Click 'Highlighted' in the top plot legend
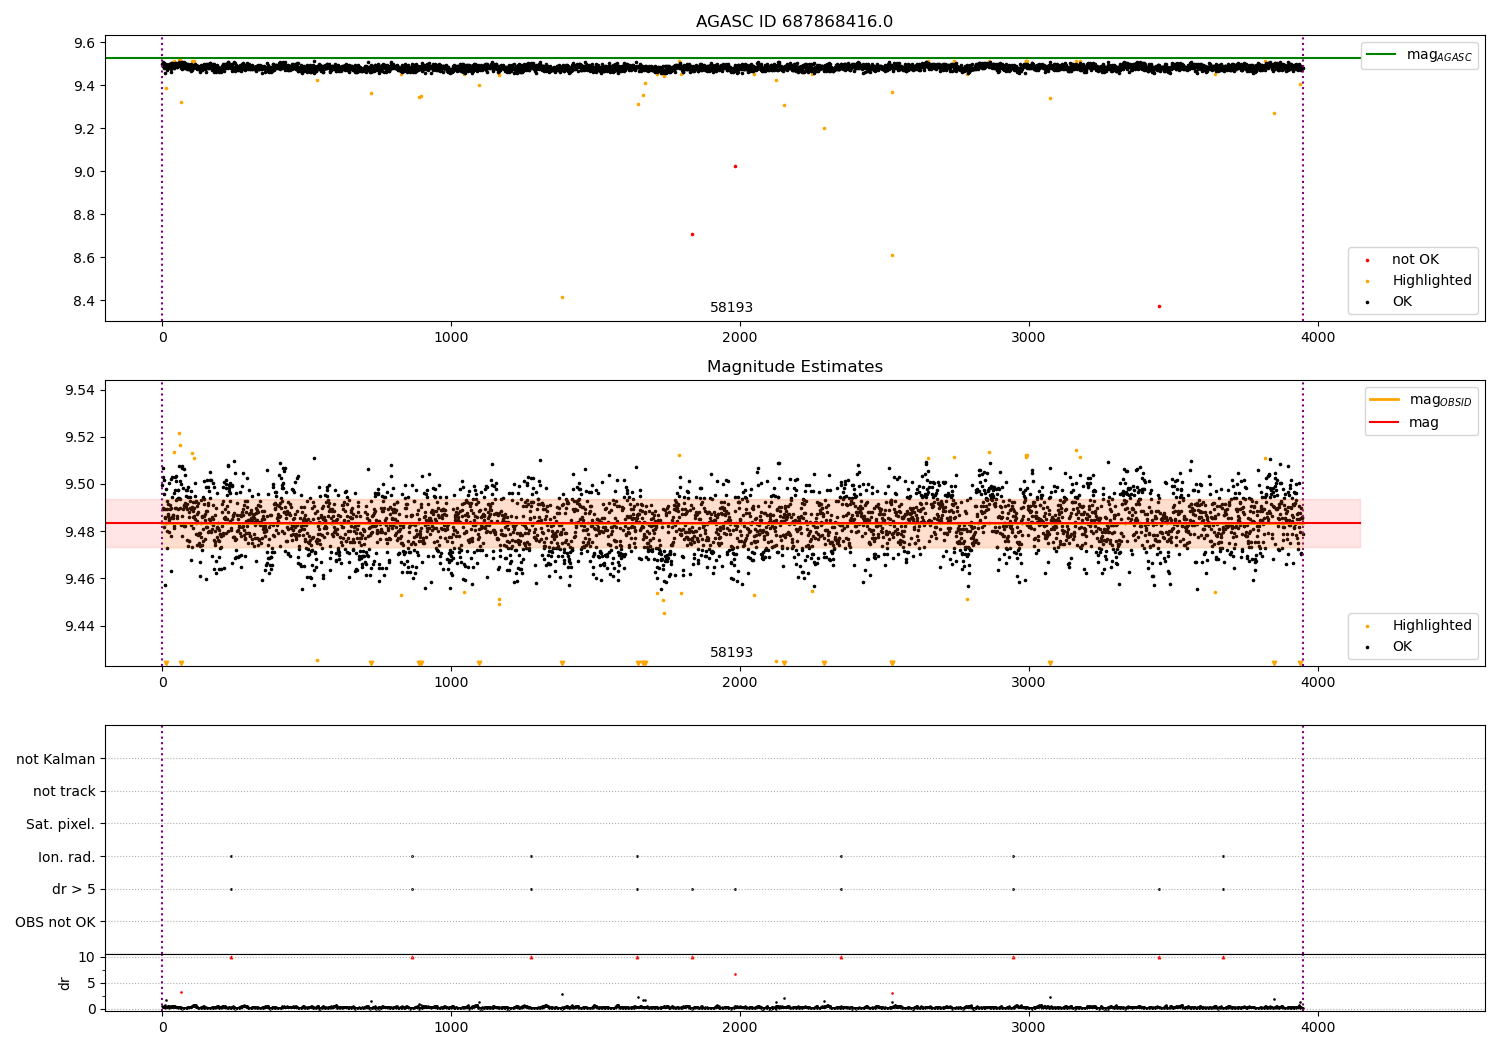 click(x=1432, y=281)
